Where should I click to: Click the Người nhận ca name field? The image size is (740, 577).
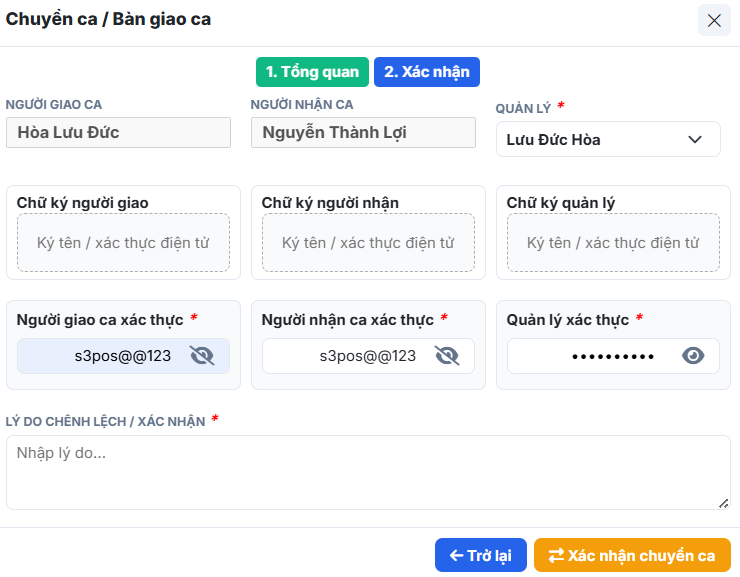click(x=363, y=133)
